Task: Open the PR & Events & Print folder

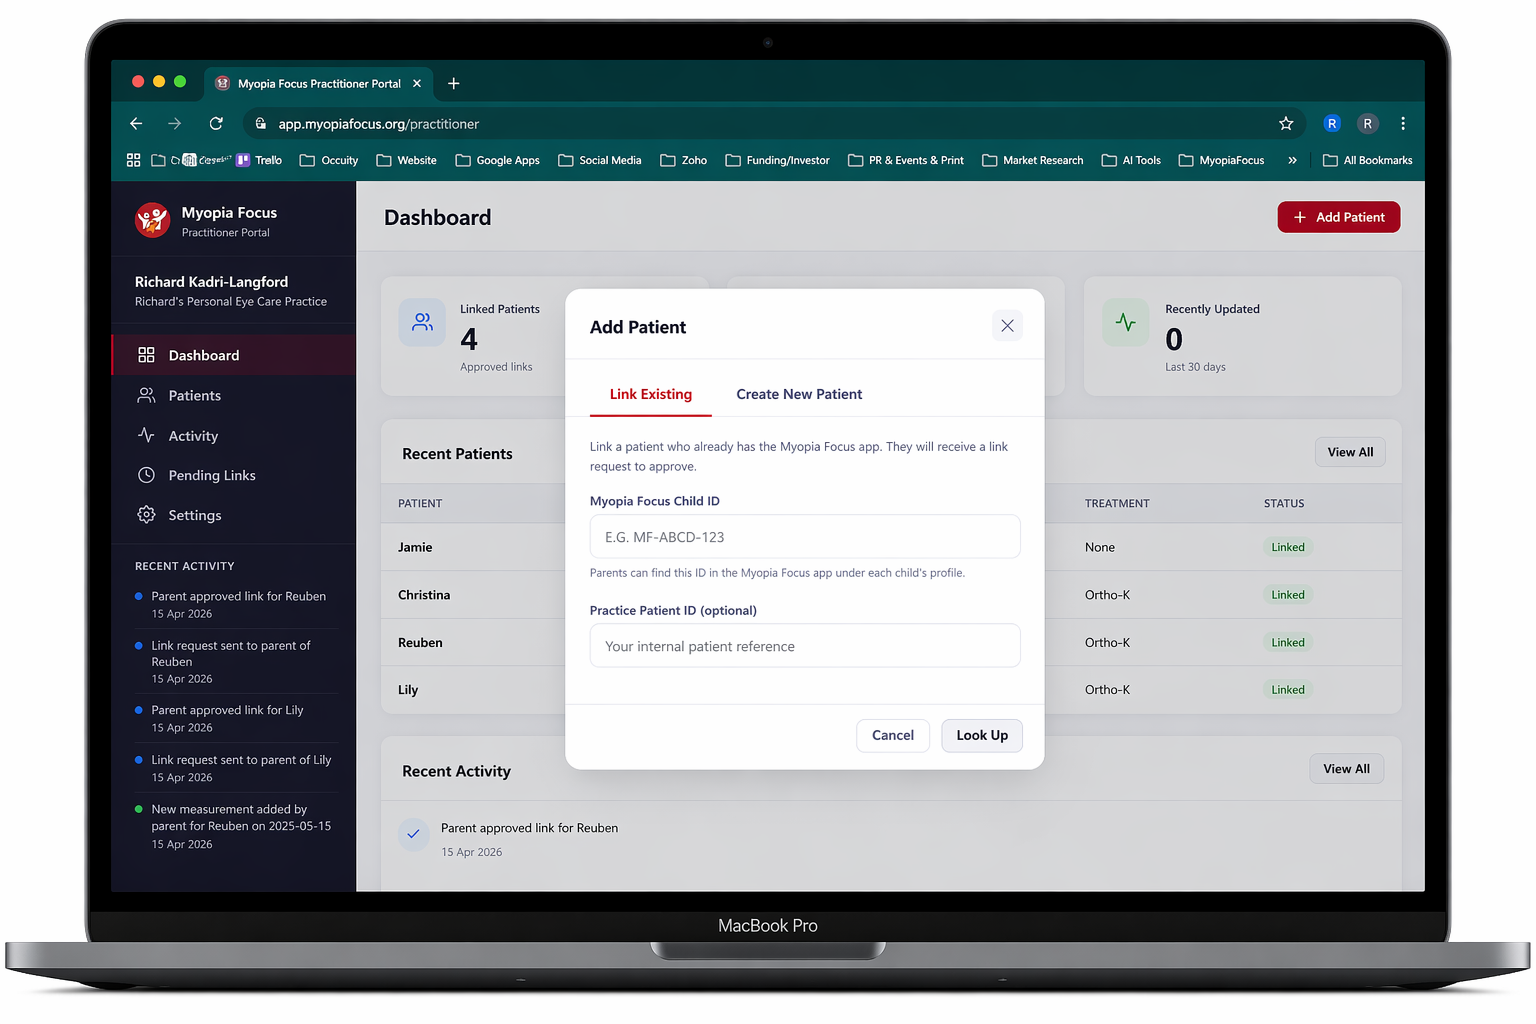Action: [906, 160]
